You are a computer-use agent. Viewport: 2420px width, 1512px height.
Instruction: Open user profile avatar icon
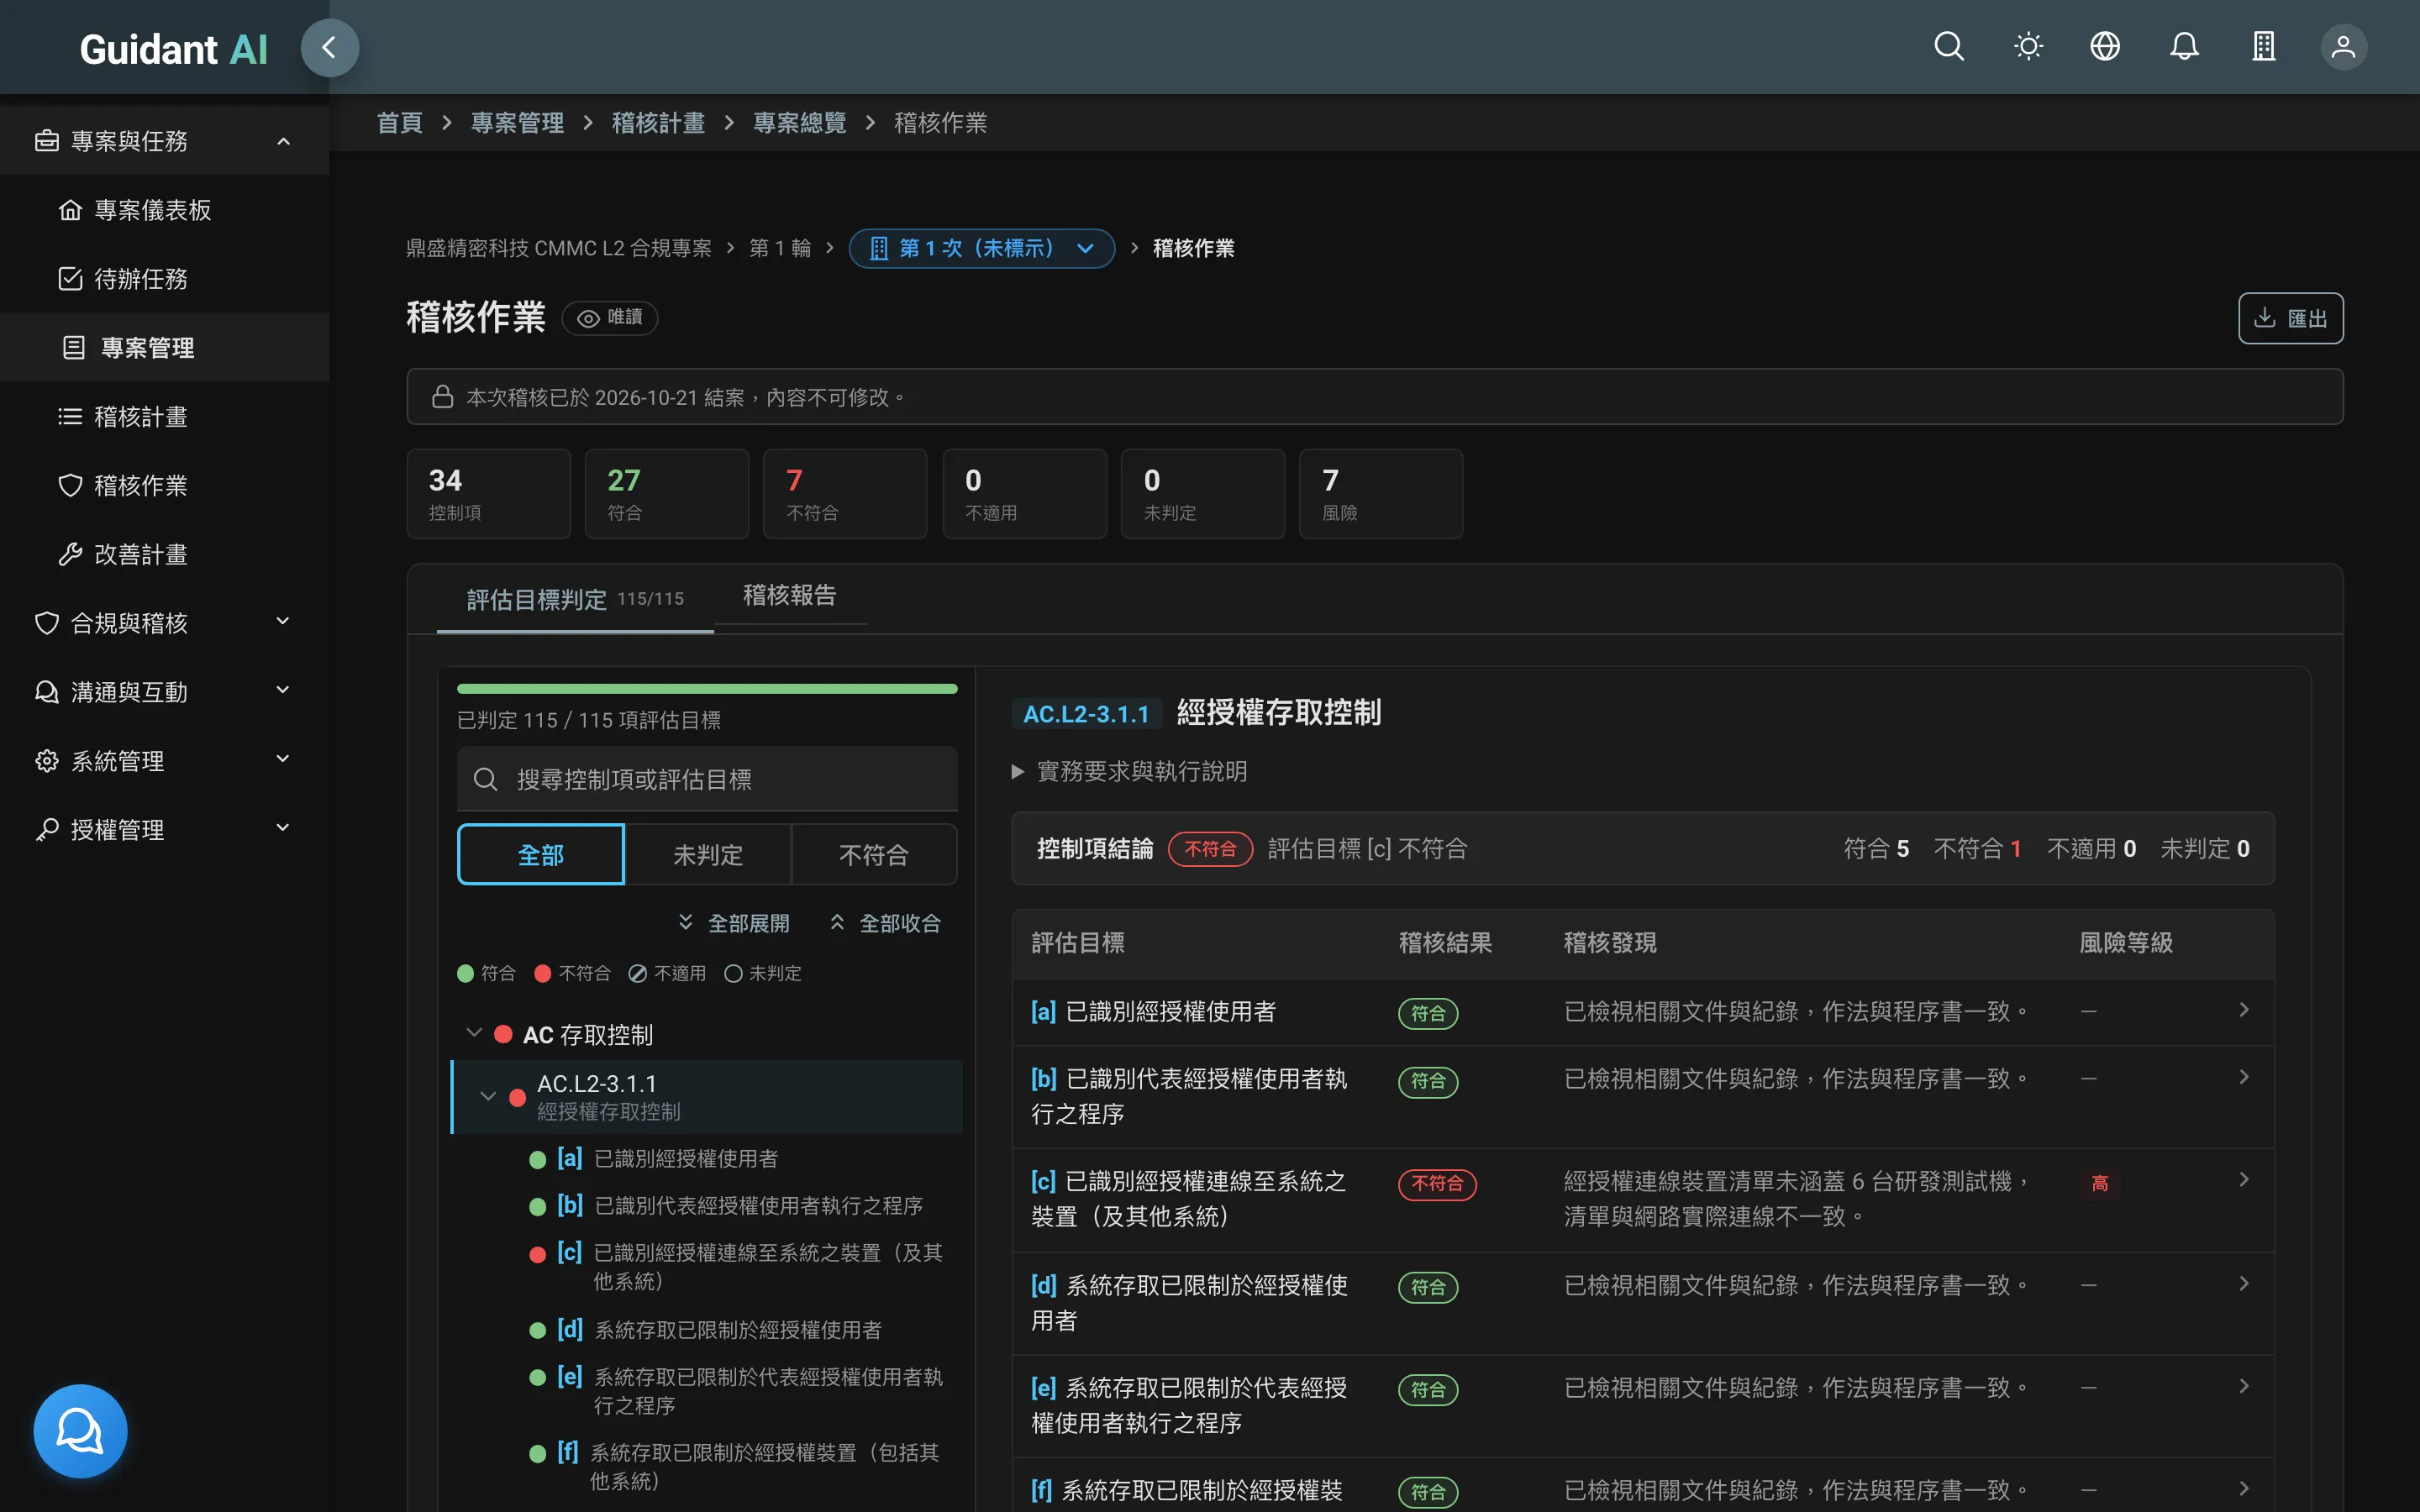pos(2343,47)
